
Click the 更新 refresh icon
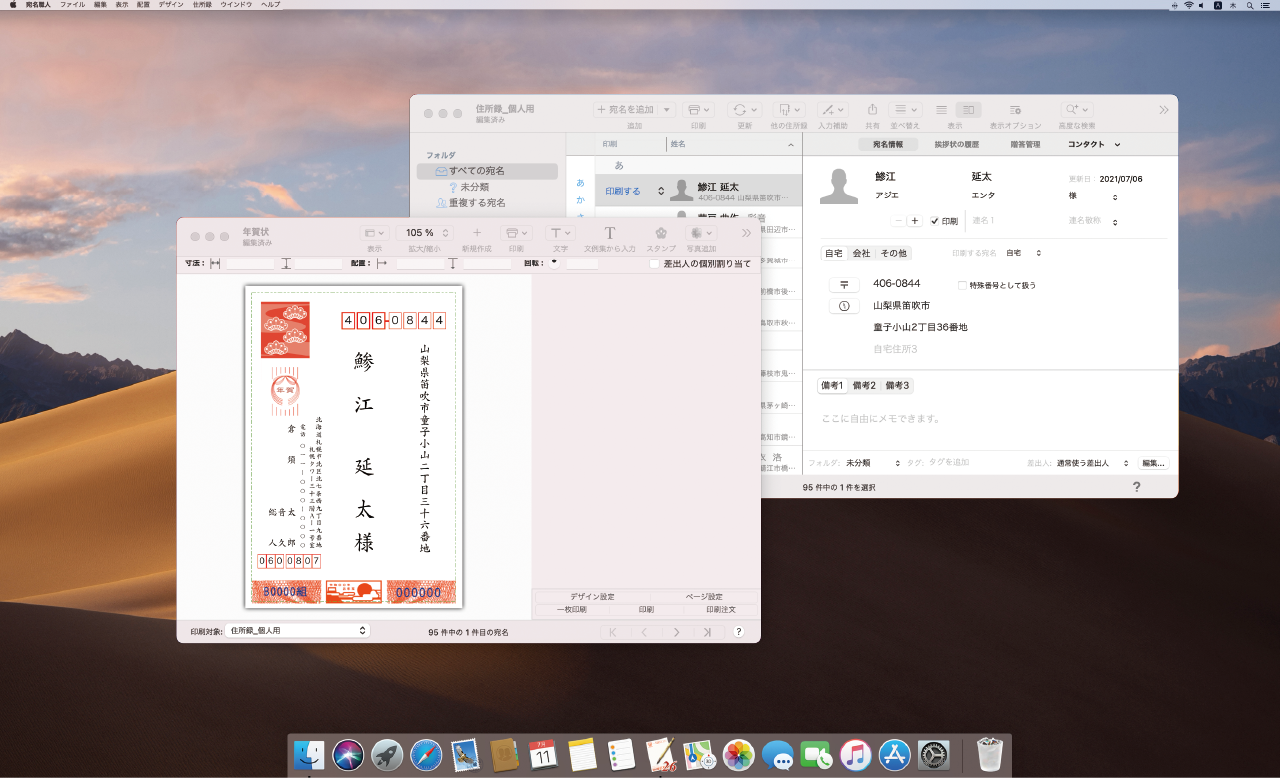(x=744, y=109)
